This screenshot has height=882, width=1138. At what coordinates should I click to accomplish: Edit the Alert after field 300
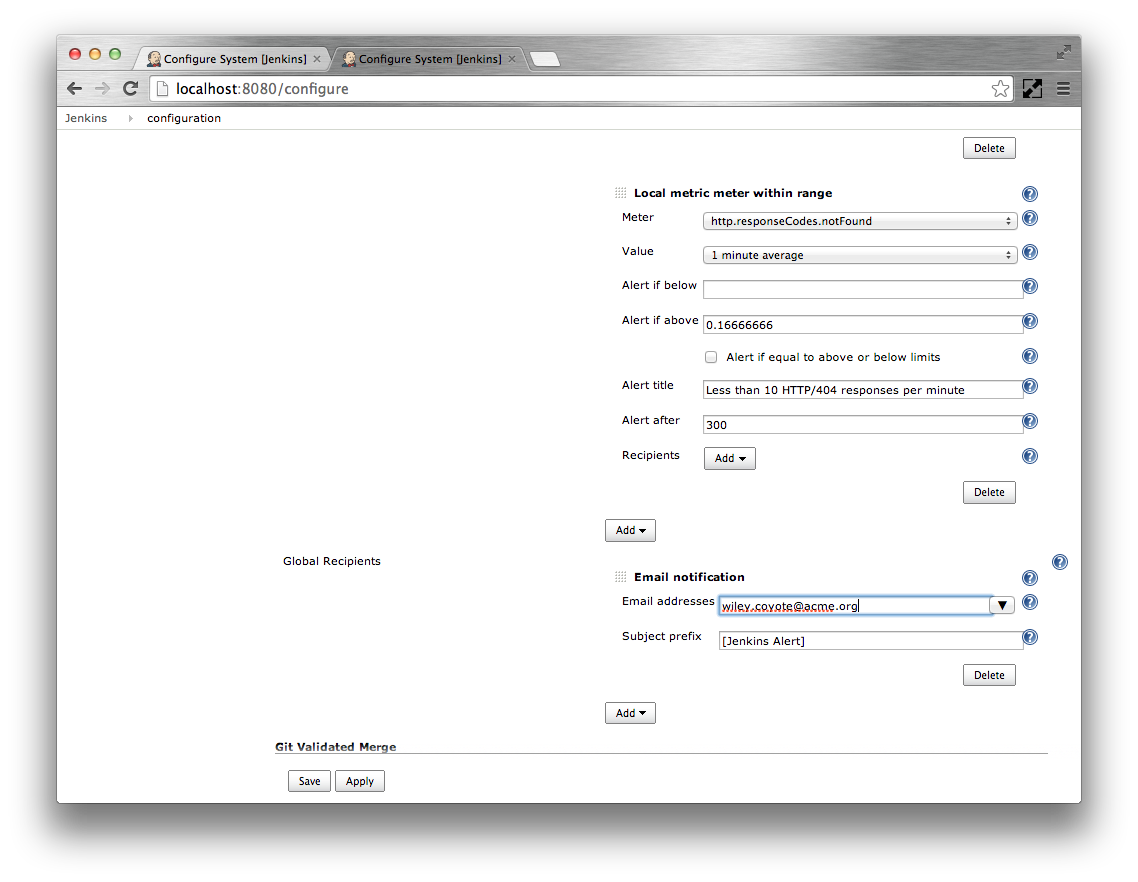tap(862, 425)
